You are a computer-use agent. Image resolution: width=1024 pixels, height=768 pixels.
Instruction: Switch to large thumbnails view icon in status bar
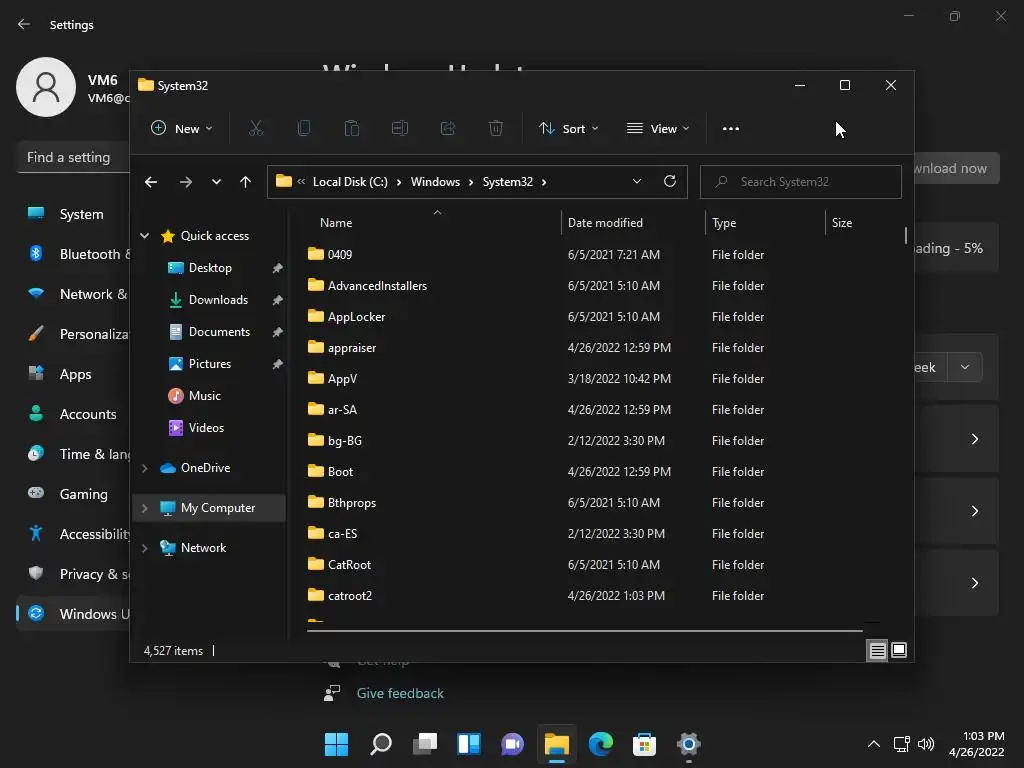(899, 650)
